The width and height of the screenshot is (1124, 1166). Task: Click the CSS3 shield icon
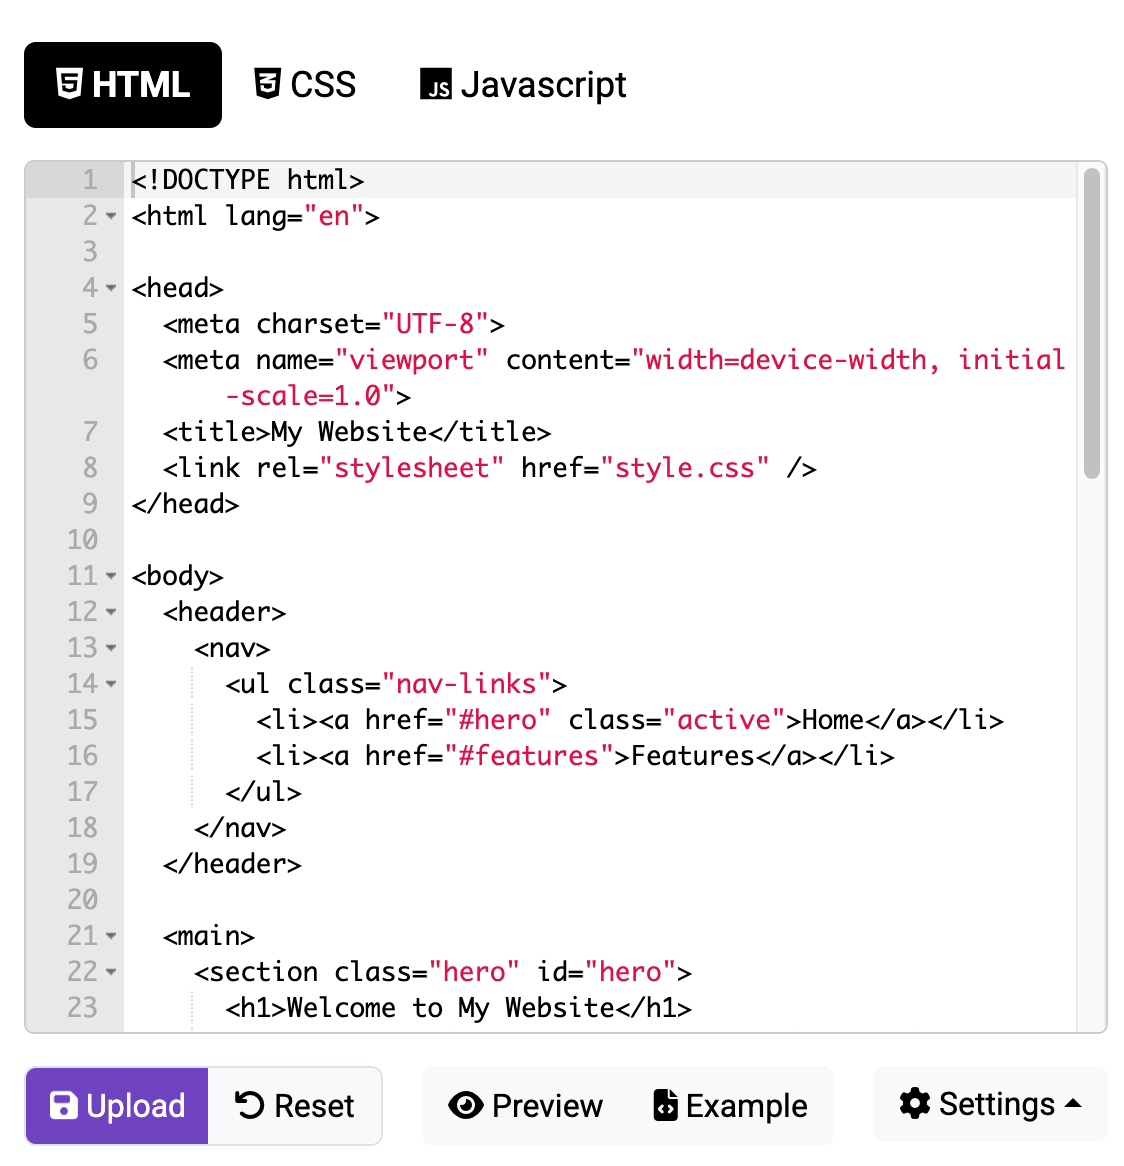pyautogui.click(x=266, y=84)
